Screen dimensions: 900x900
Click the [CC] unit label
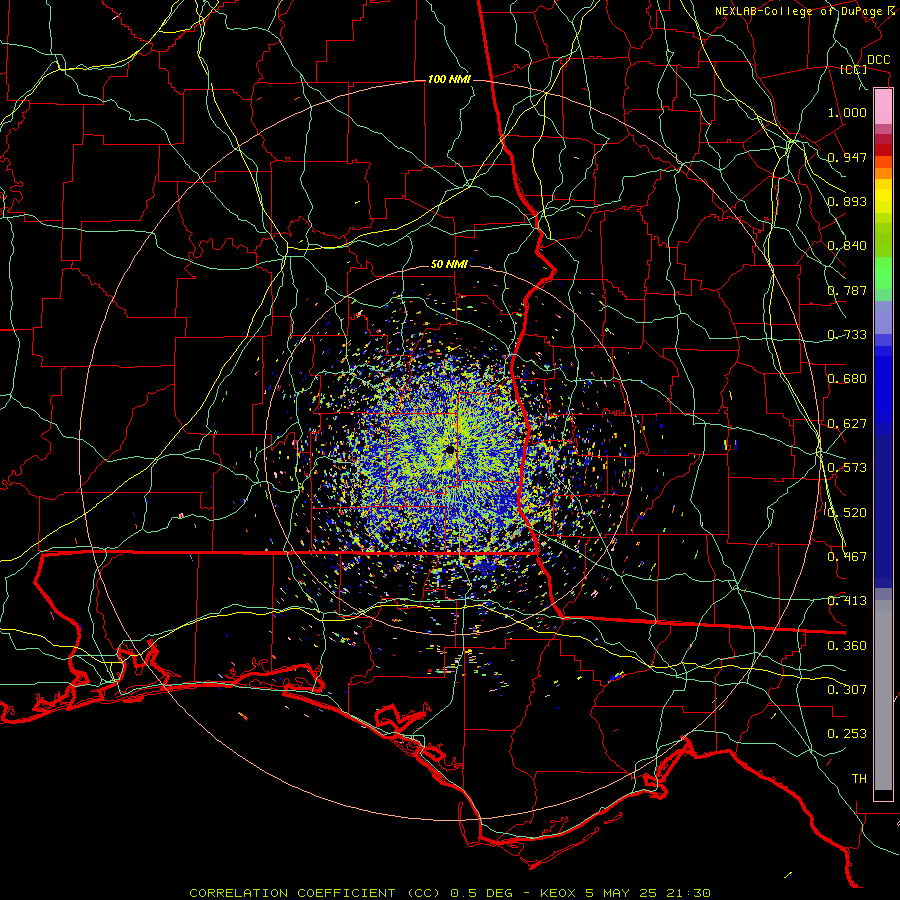[854, 69]
